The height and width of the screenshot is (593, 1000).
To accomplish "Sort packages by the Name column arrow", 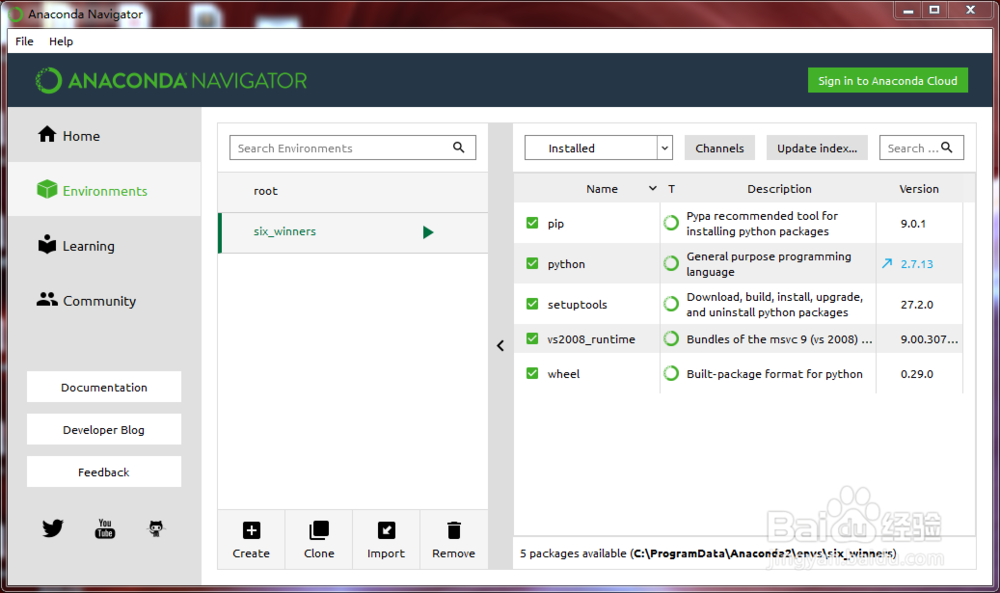I will pos(652,188).
